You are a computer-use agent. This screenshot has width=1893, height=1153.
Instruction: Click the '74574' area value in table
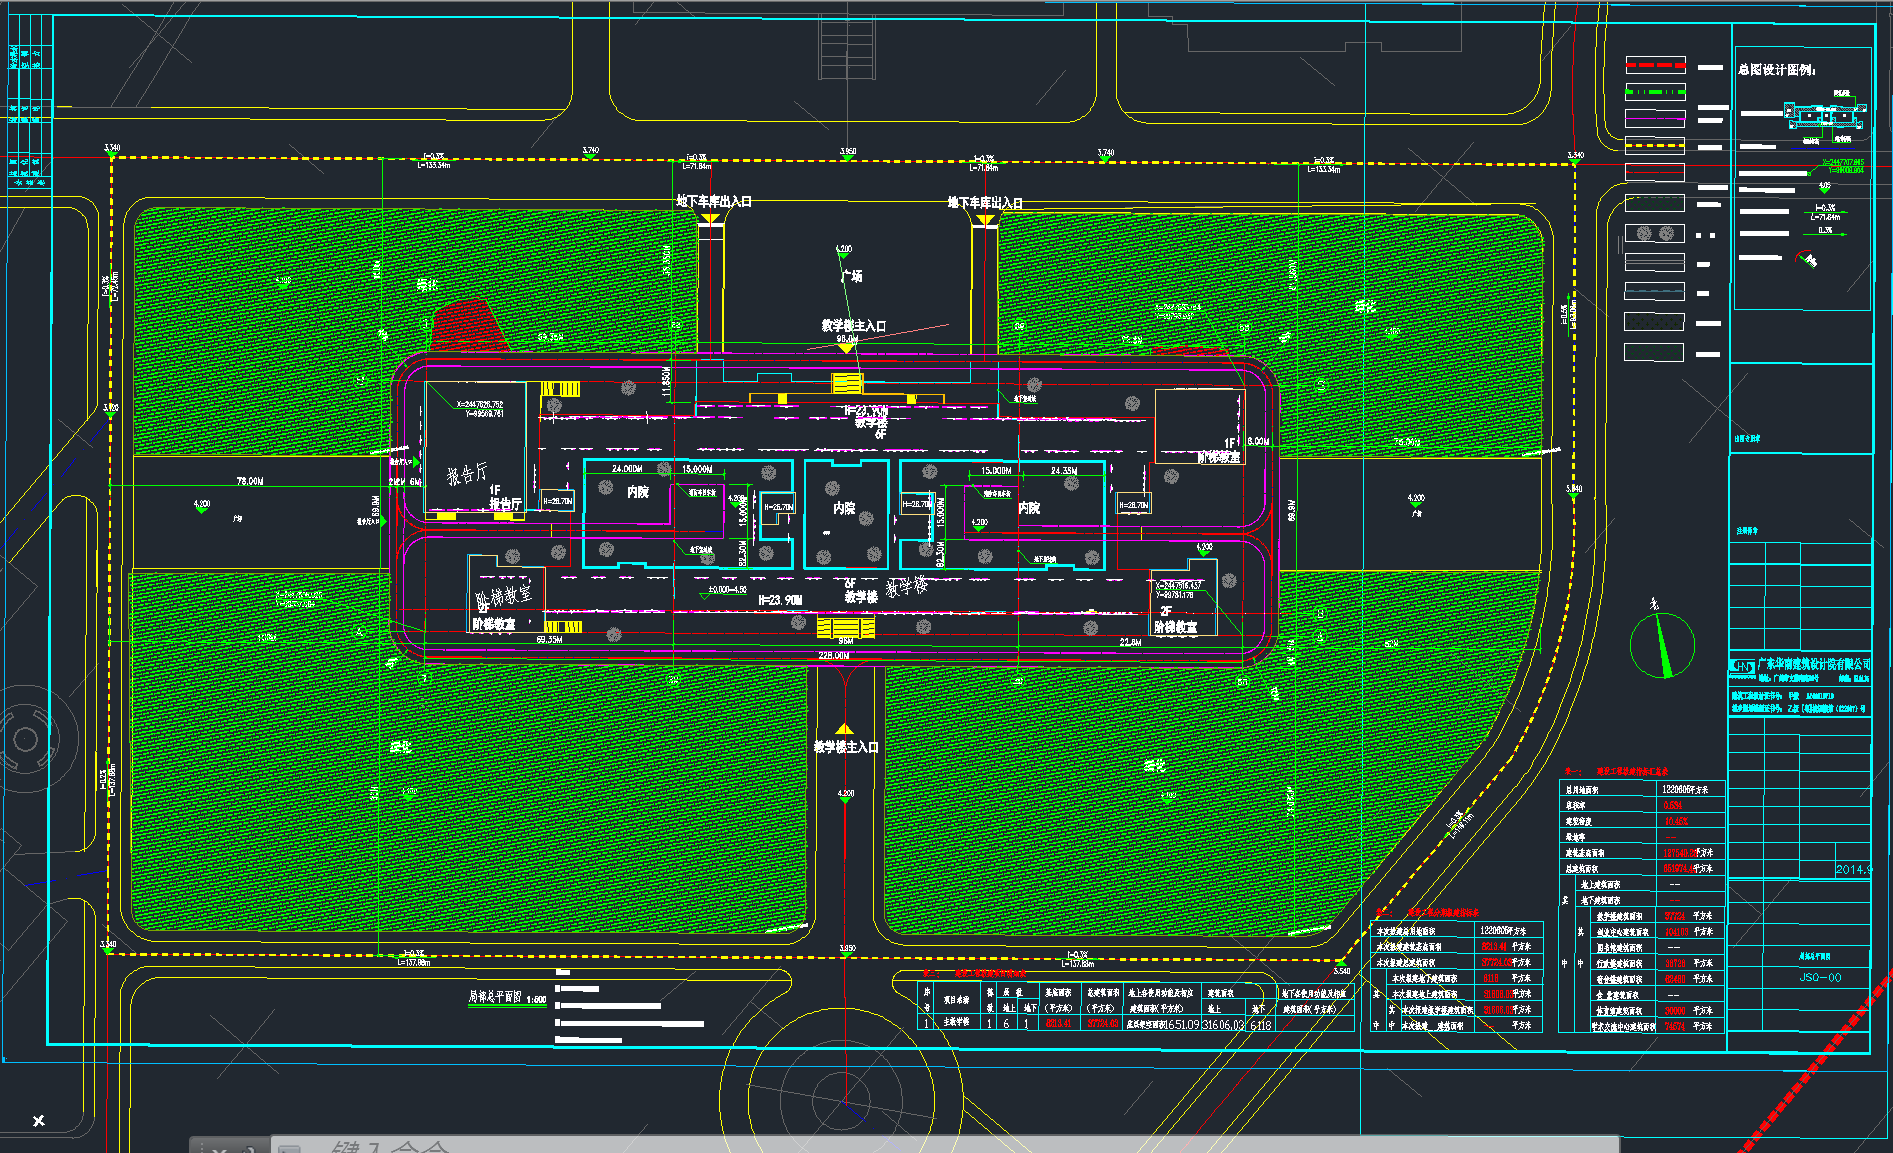tap(1674, 1026)
